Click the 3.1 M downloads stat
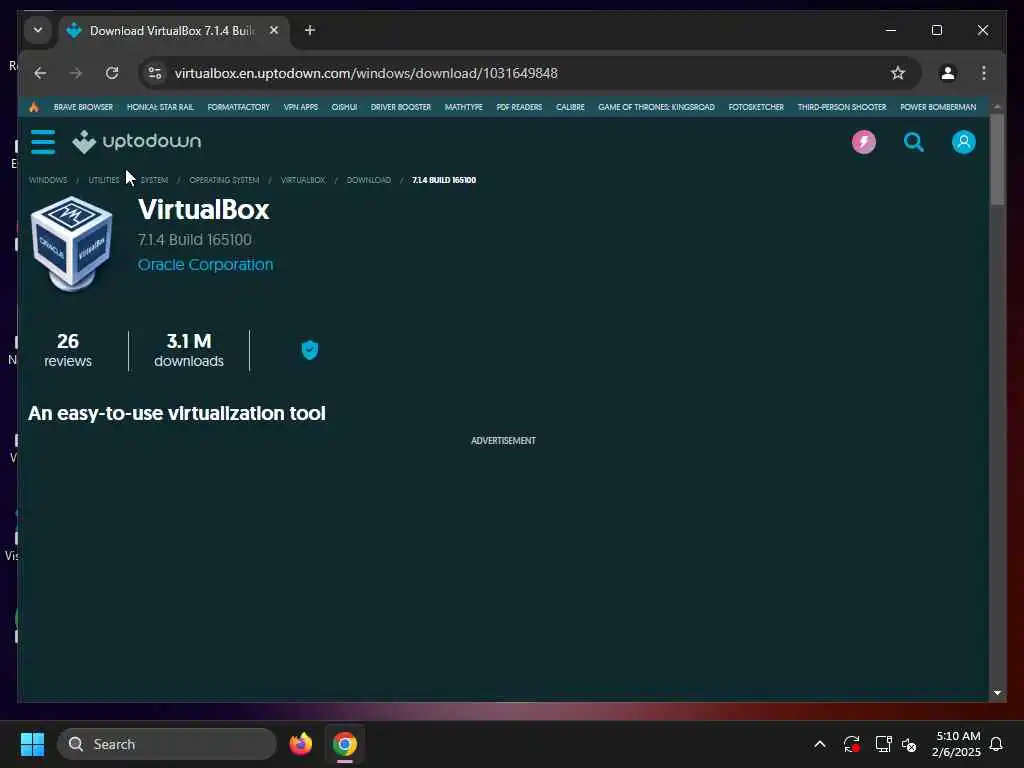Viewport: 1024px width, 768px height. (x=189, y=351)
